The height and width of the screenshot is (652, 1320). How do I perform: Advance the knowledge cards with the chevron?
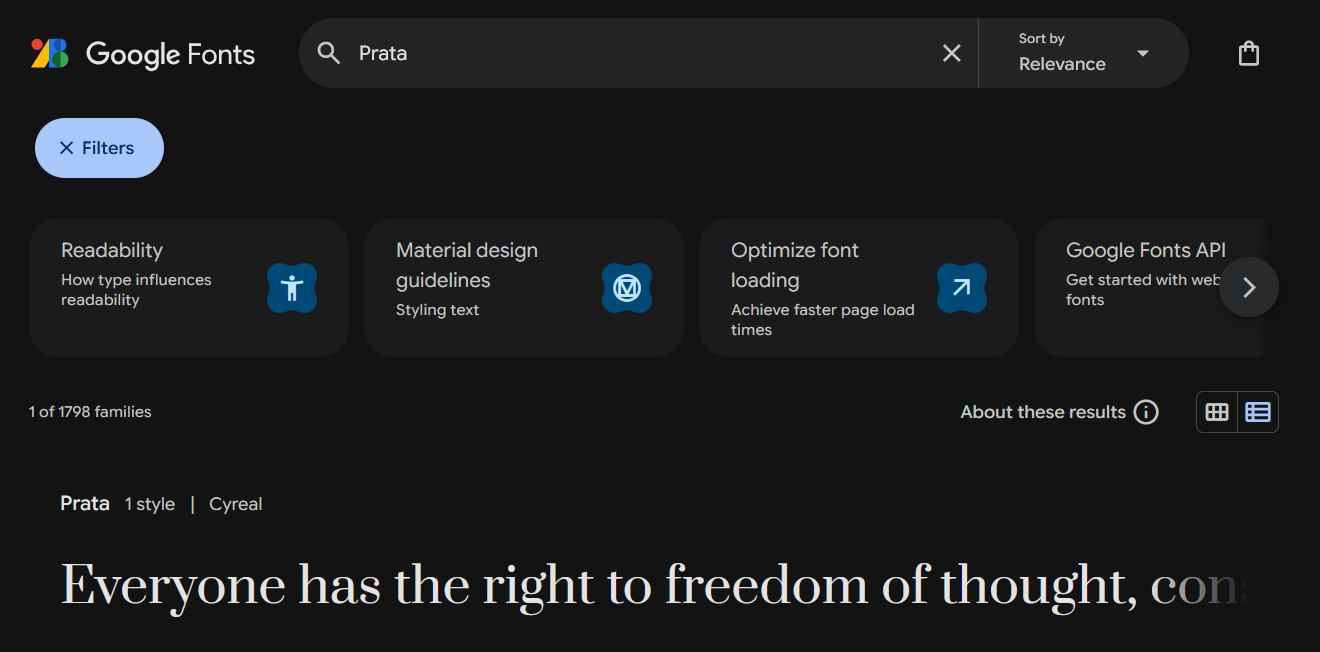(1248, 287)
